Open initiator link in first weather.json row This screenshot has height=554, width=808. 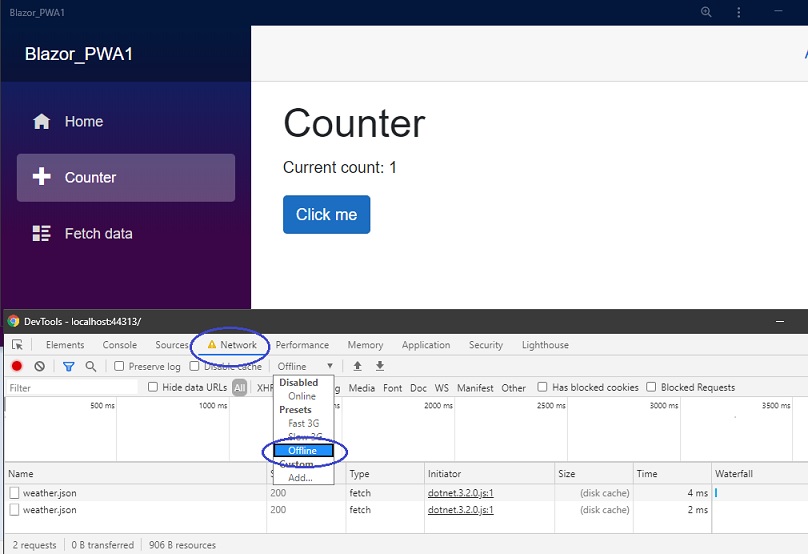click(461, 493)
